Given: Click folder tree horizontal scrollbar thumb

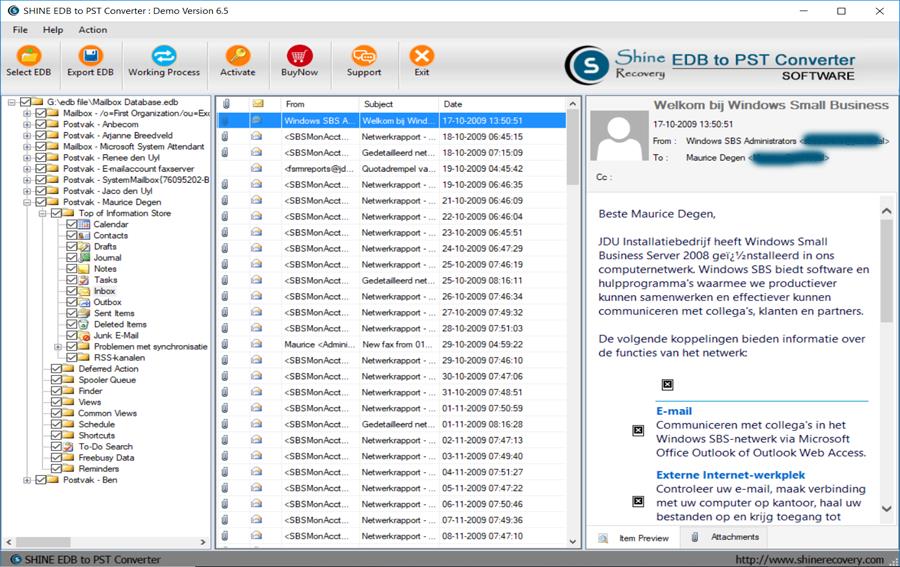Looking at the screenshot, I should [x=43, y=542].
